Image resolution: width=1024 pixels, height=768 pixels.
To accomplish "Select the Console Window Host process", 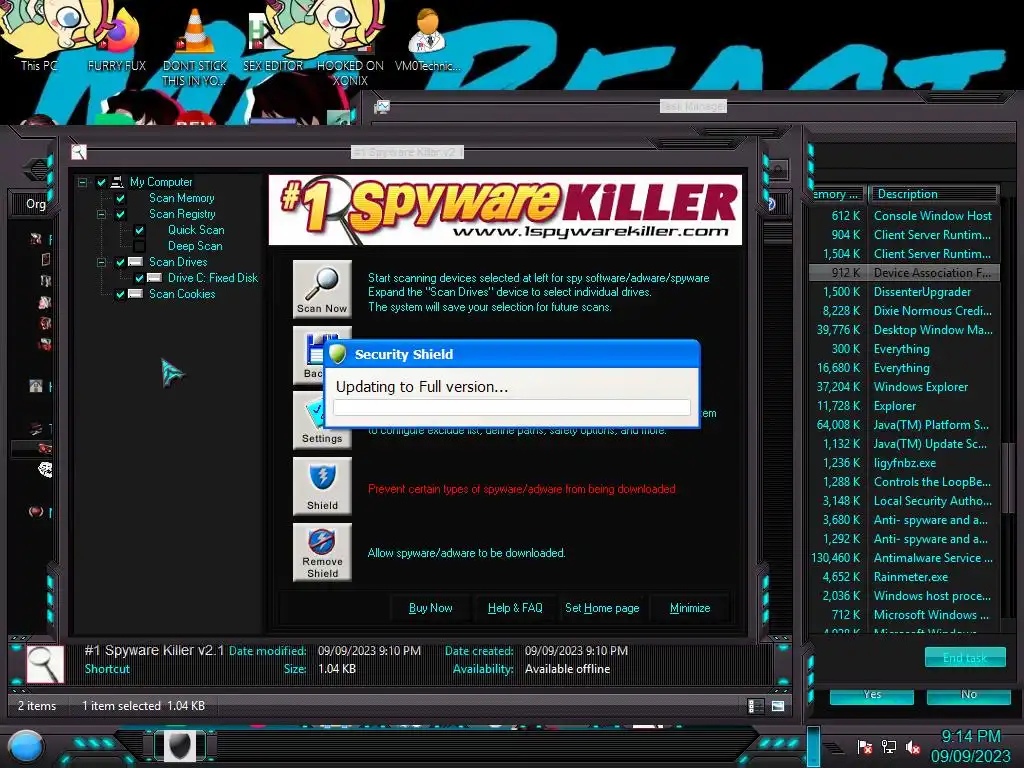I will (904, 216).
